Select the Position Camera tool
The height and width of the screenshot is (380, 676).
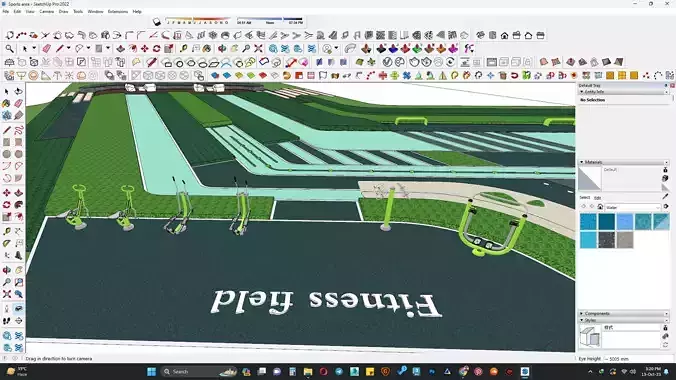tap(6, 309)
